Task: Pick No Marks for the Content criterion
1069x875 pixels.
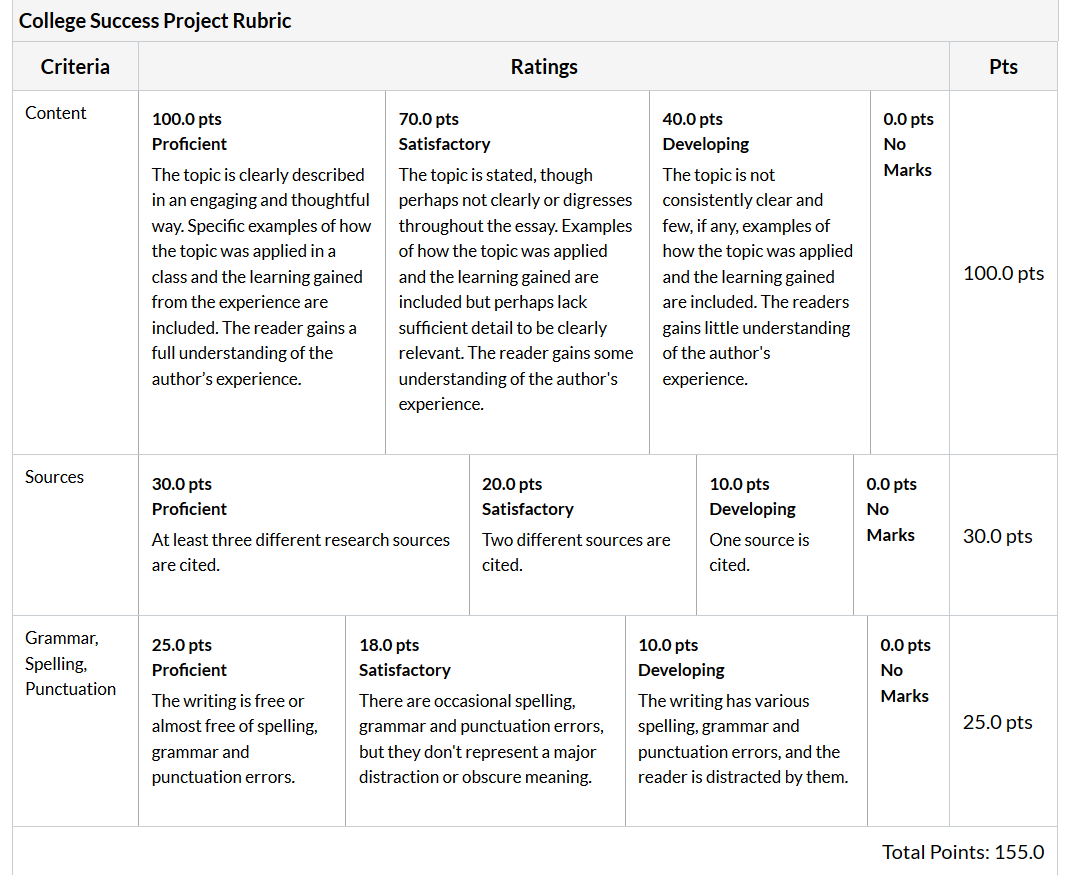Action: (909, 272)
